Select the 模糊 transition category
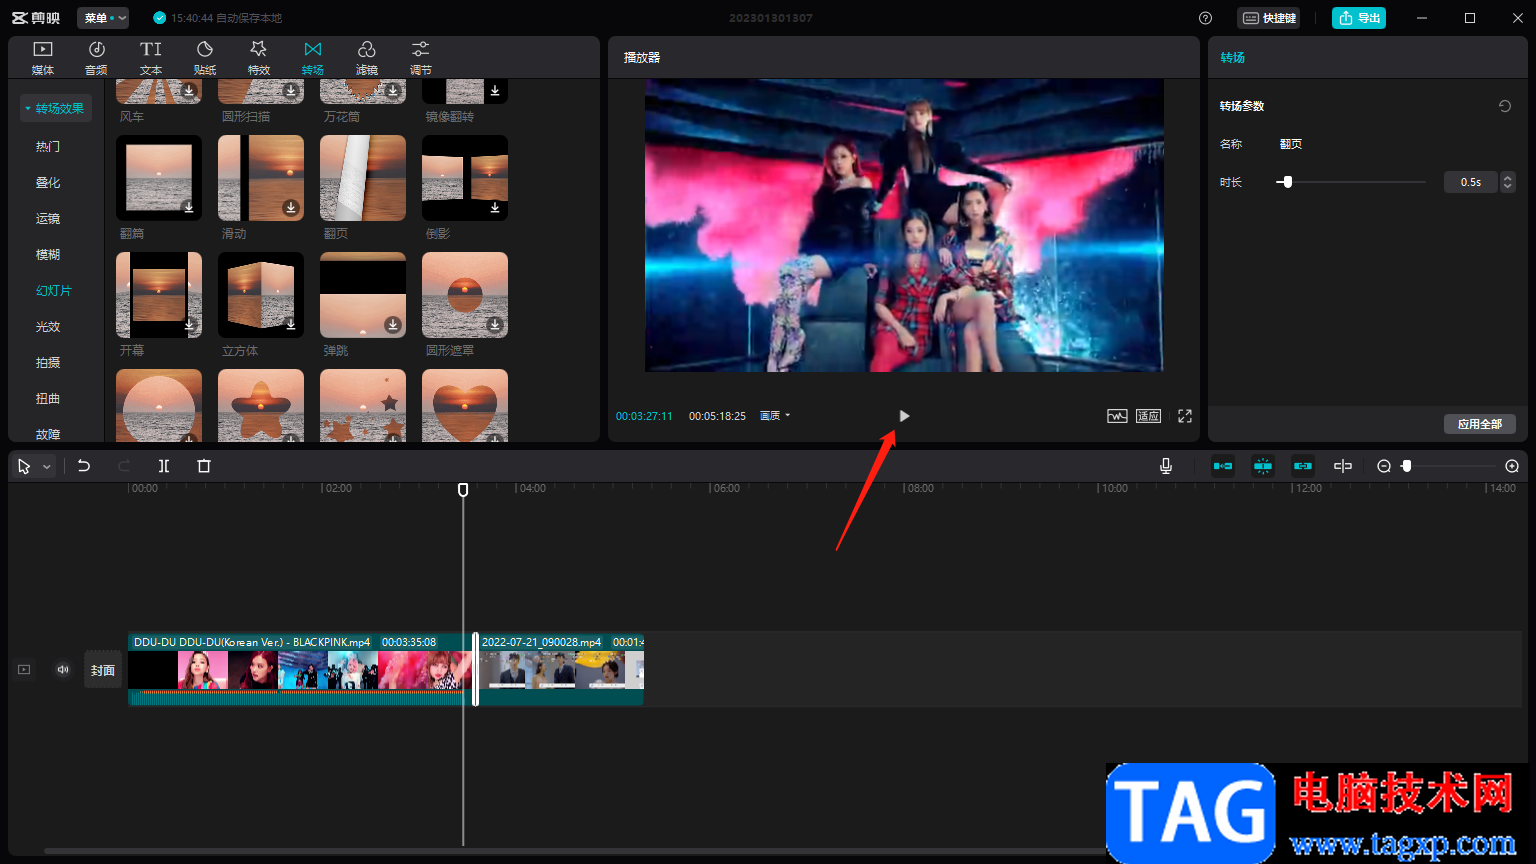1536x864 pixels. tap(48, 254)
